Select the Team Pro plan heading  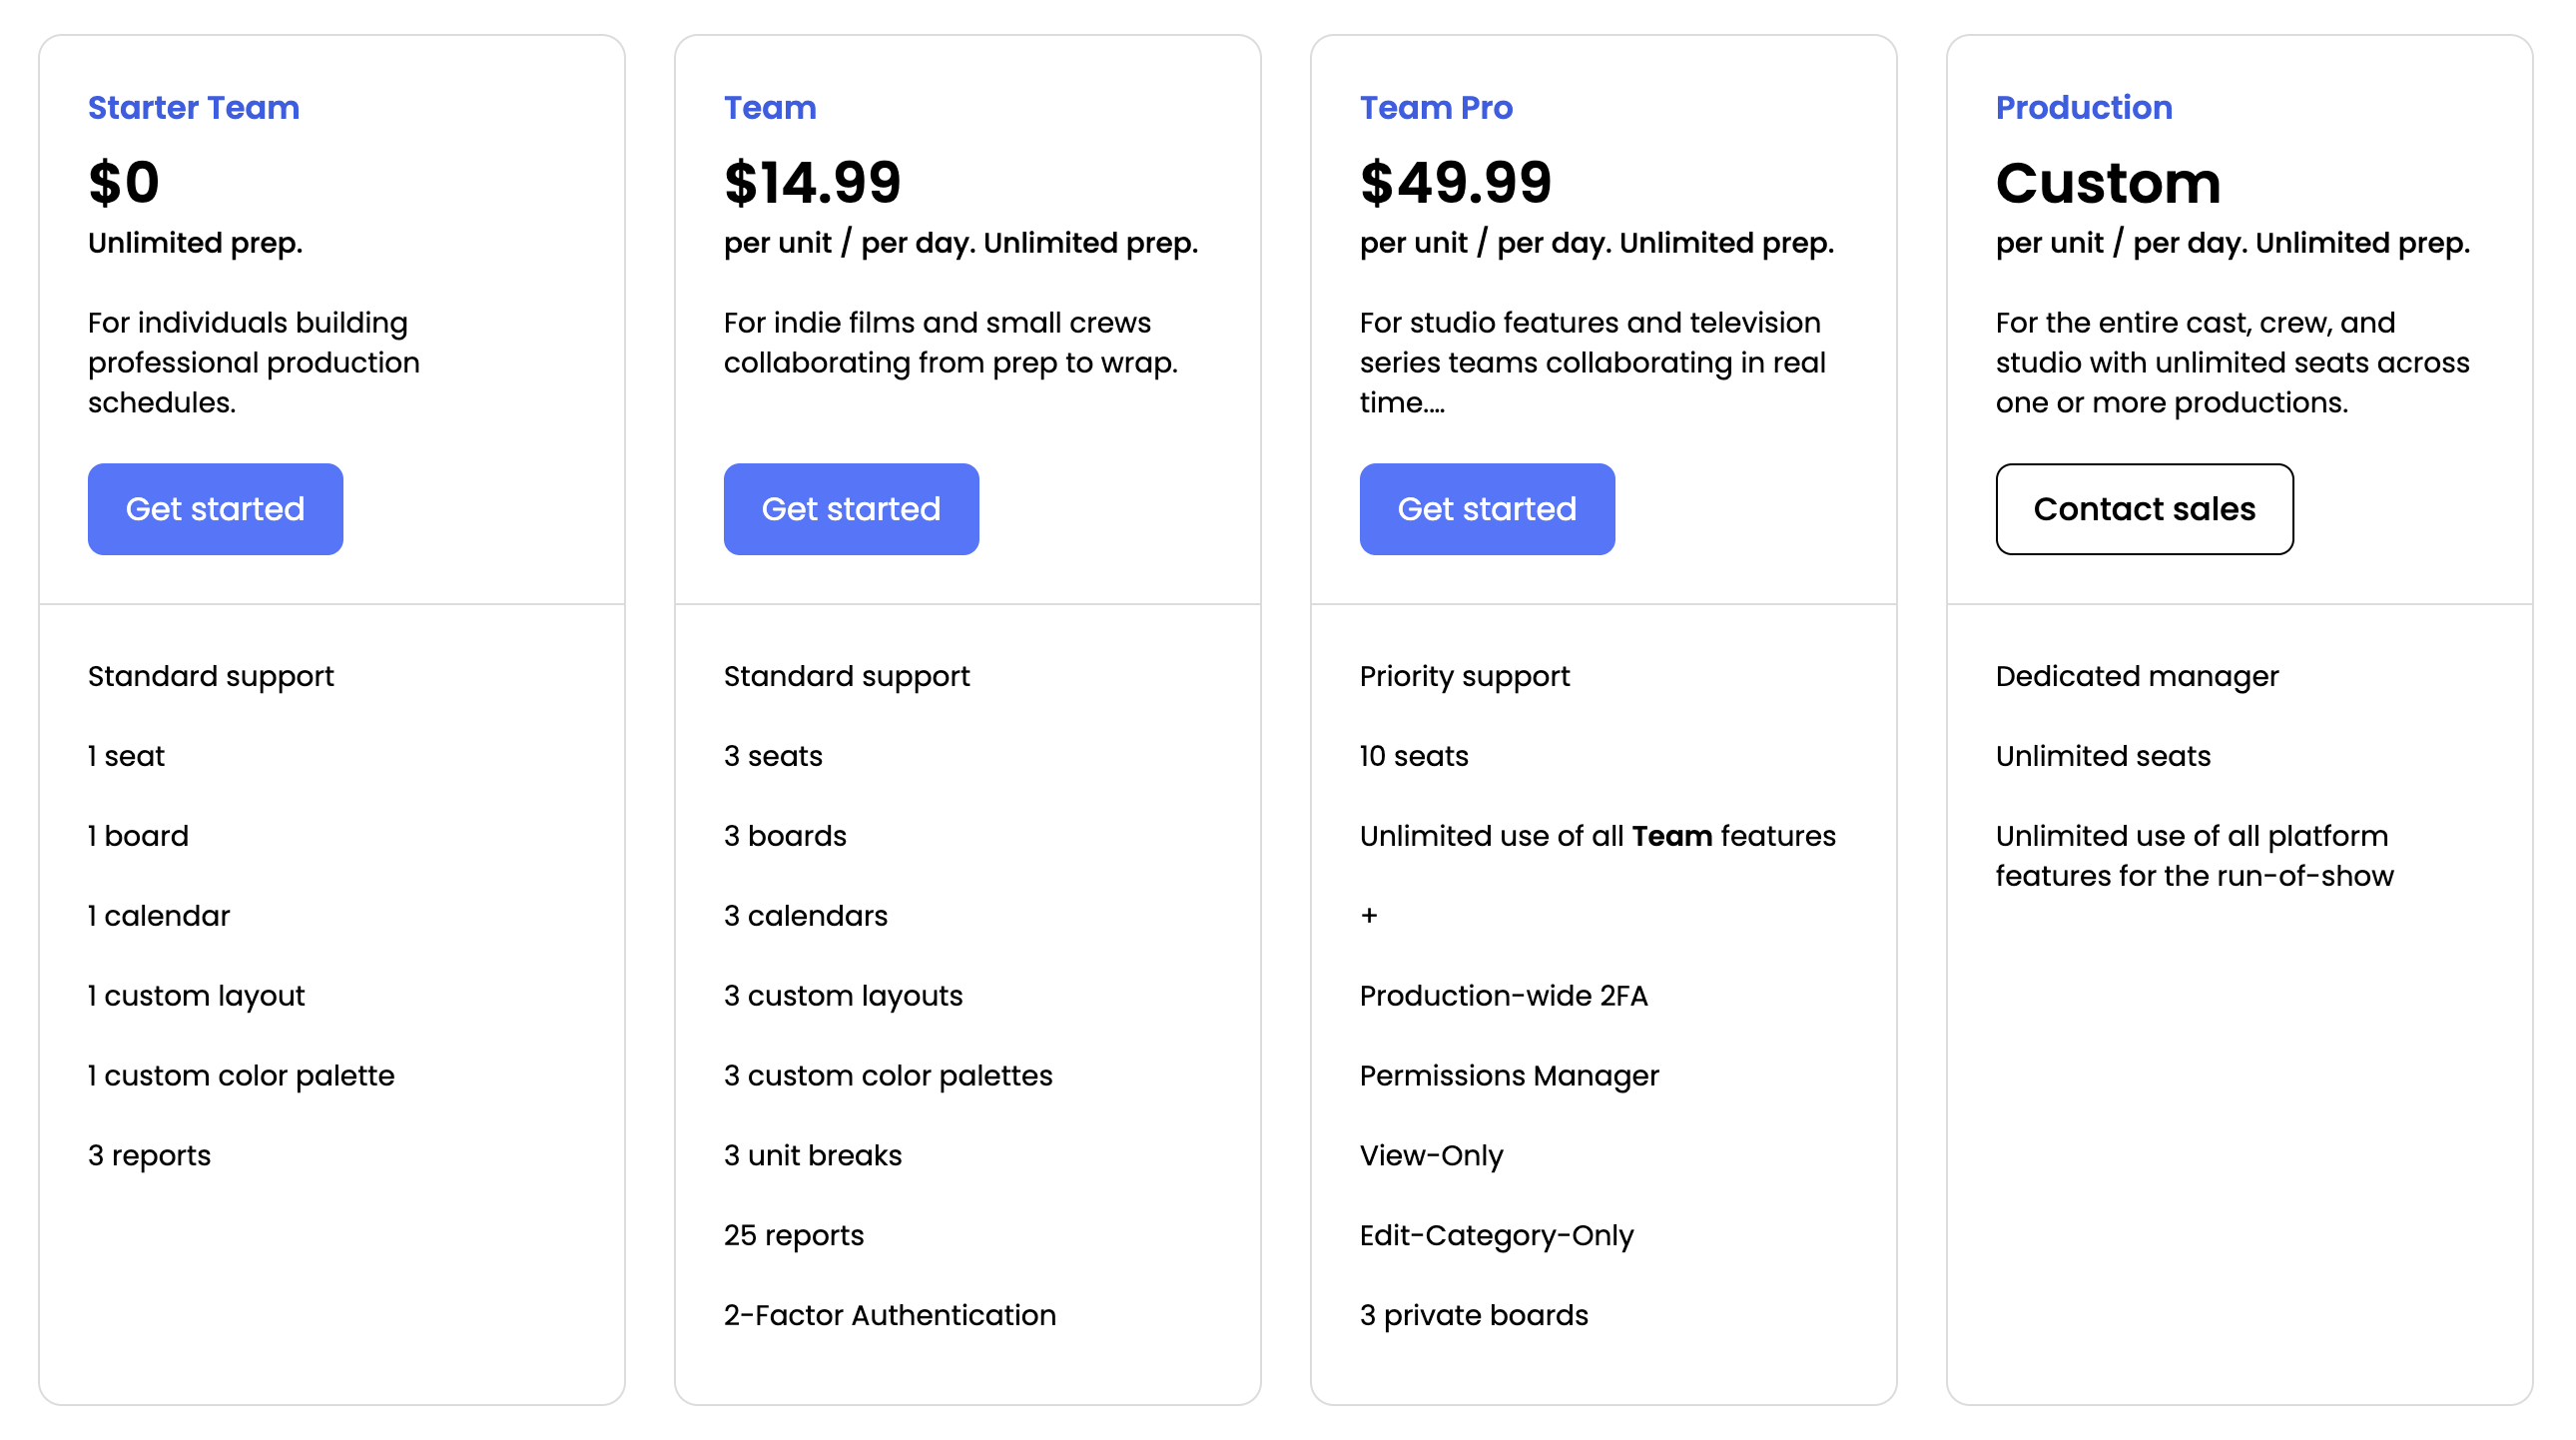click(1436, 107)
